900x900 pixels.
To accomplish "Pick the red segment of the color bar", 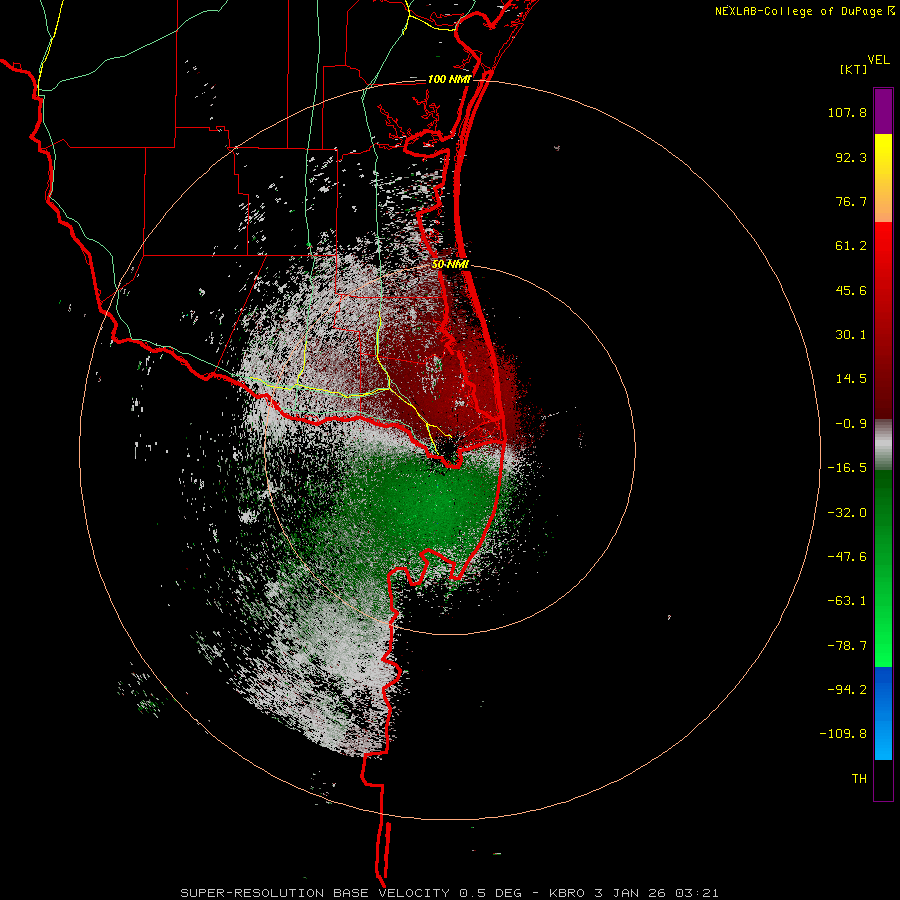I will [883, 320].
